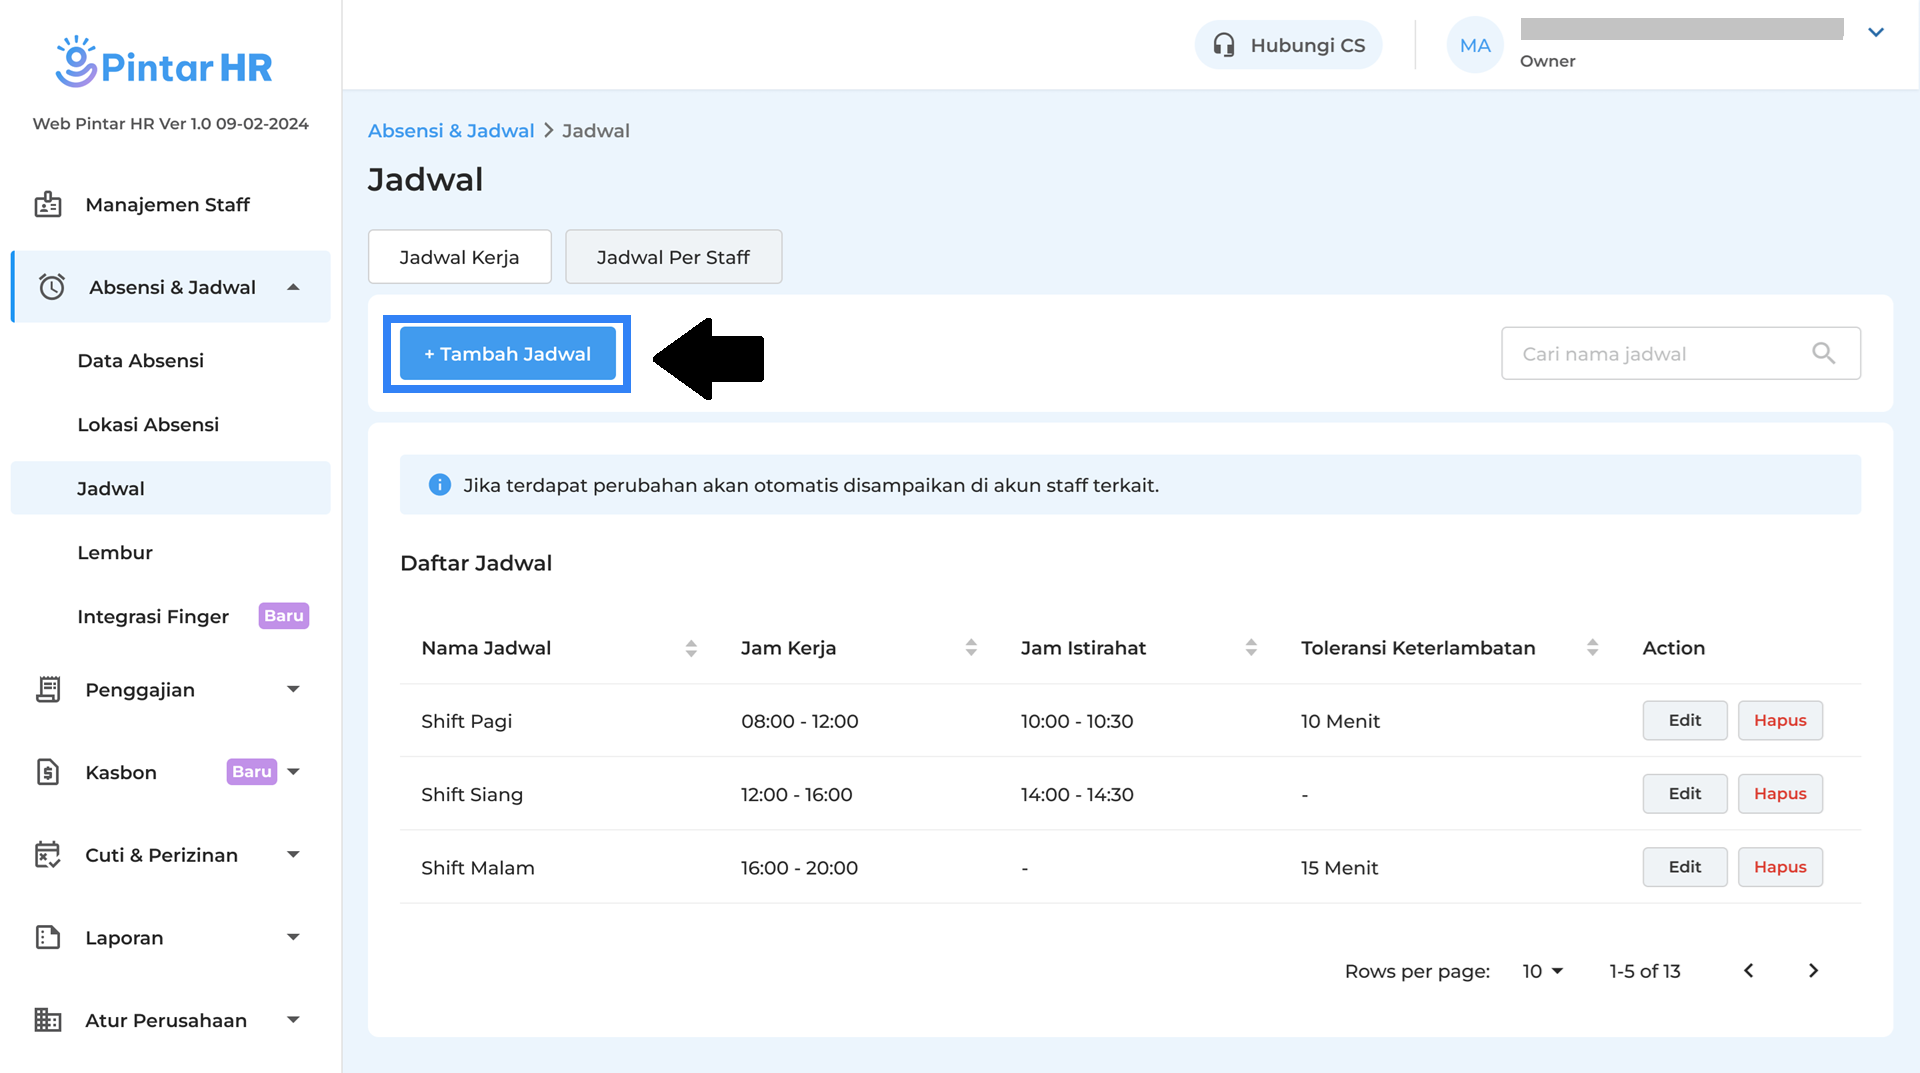Open Data Absensi in sidebar

click(141, 361)
